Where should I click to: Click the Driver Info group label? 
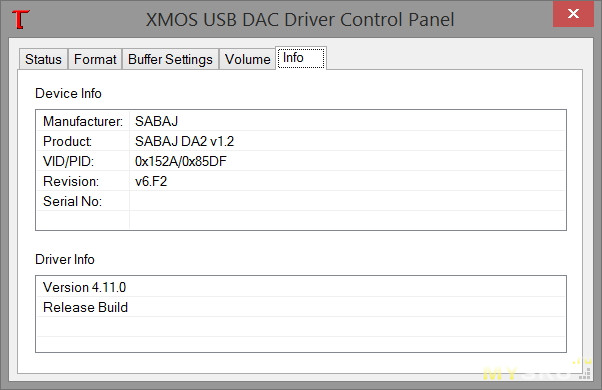(x=65, y=259)
